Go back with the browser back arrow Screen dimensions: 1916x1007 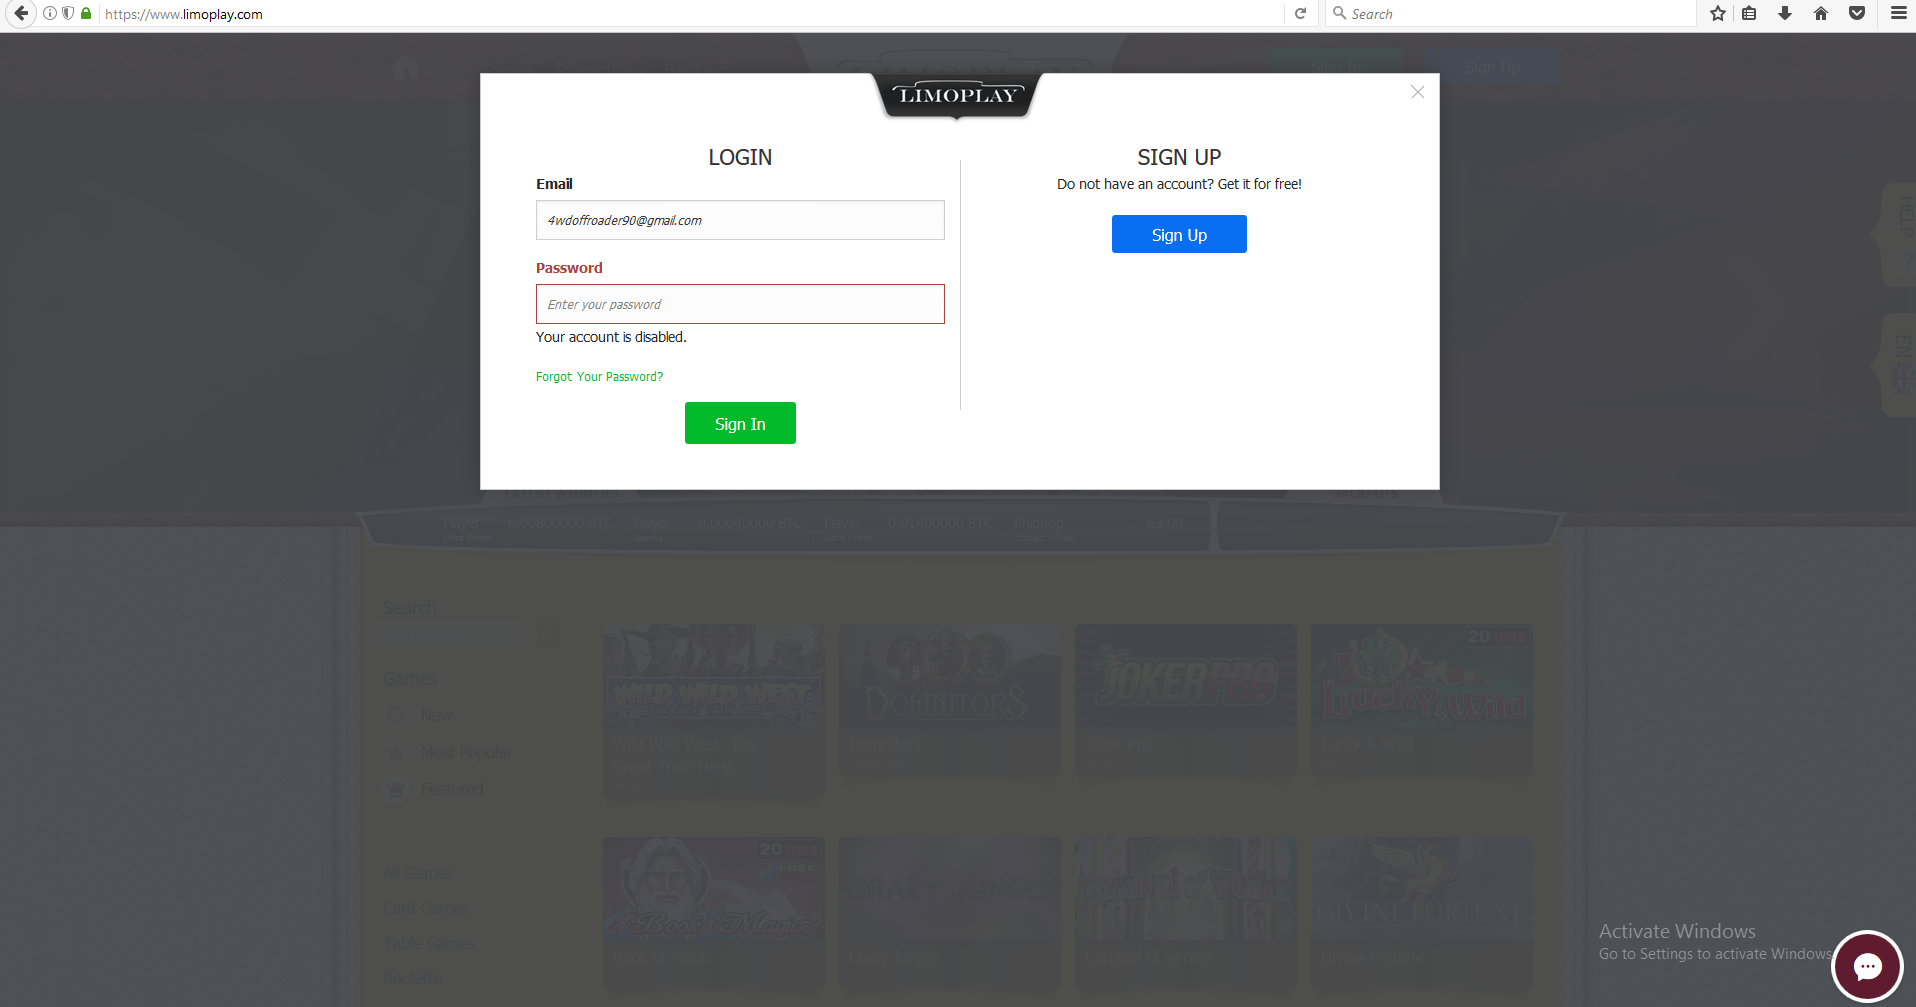pyautogui.click(x=21, y=14)
